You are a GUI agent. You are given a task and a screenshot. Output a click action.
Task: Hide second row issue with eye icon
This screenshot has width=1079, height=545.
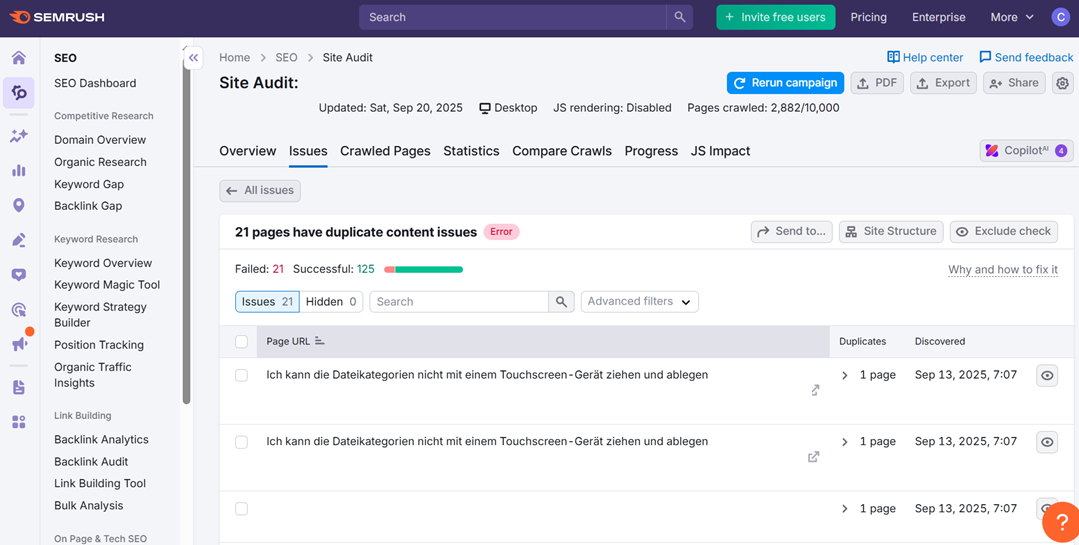1047,442
